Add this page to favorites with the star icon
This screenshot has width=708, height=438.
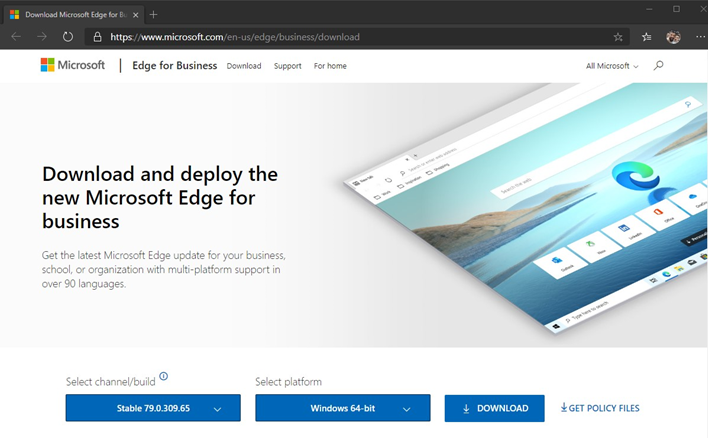point(618,37)
